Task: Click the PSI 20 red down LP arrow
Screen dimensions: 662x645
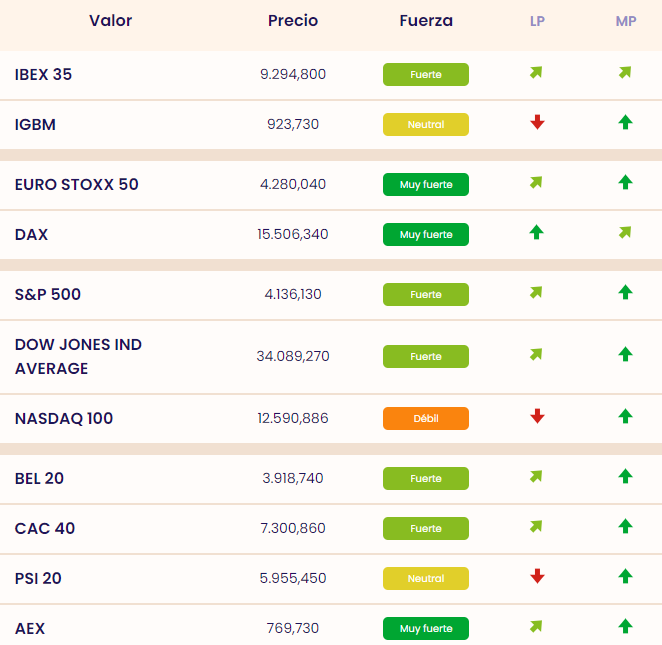Action: click(537, 577)
